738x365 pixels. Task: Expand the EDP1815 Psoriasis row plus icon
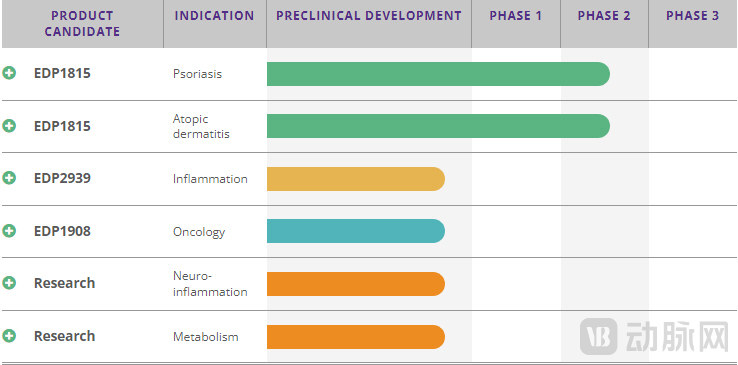pos(9,73)
